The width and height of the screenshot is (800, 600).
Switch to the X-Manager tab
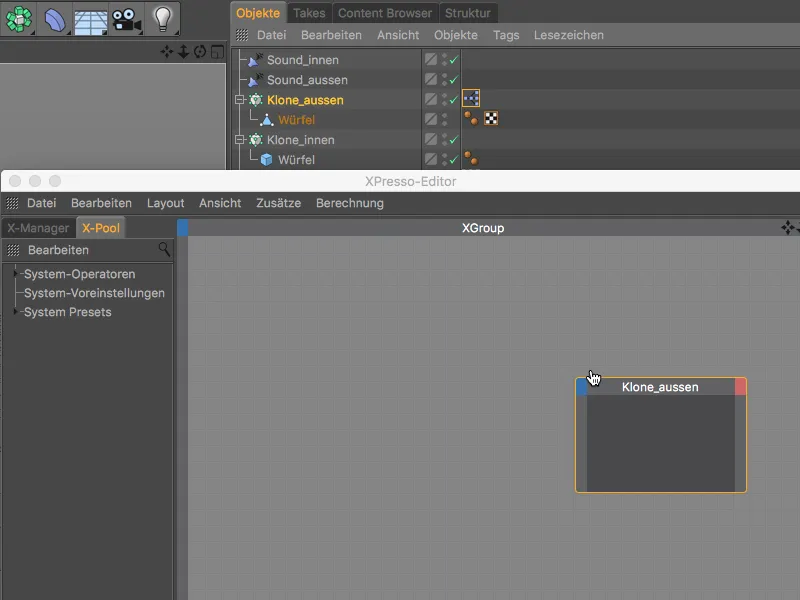(x=38, y=228)
